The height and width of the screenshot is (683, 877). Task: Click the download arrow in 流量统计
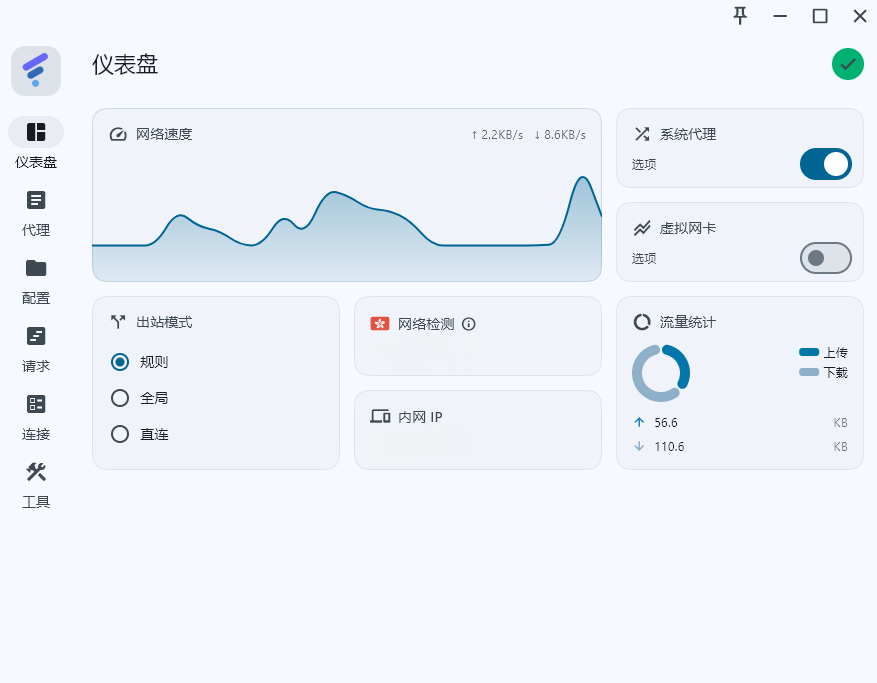click(639, 446)
